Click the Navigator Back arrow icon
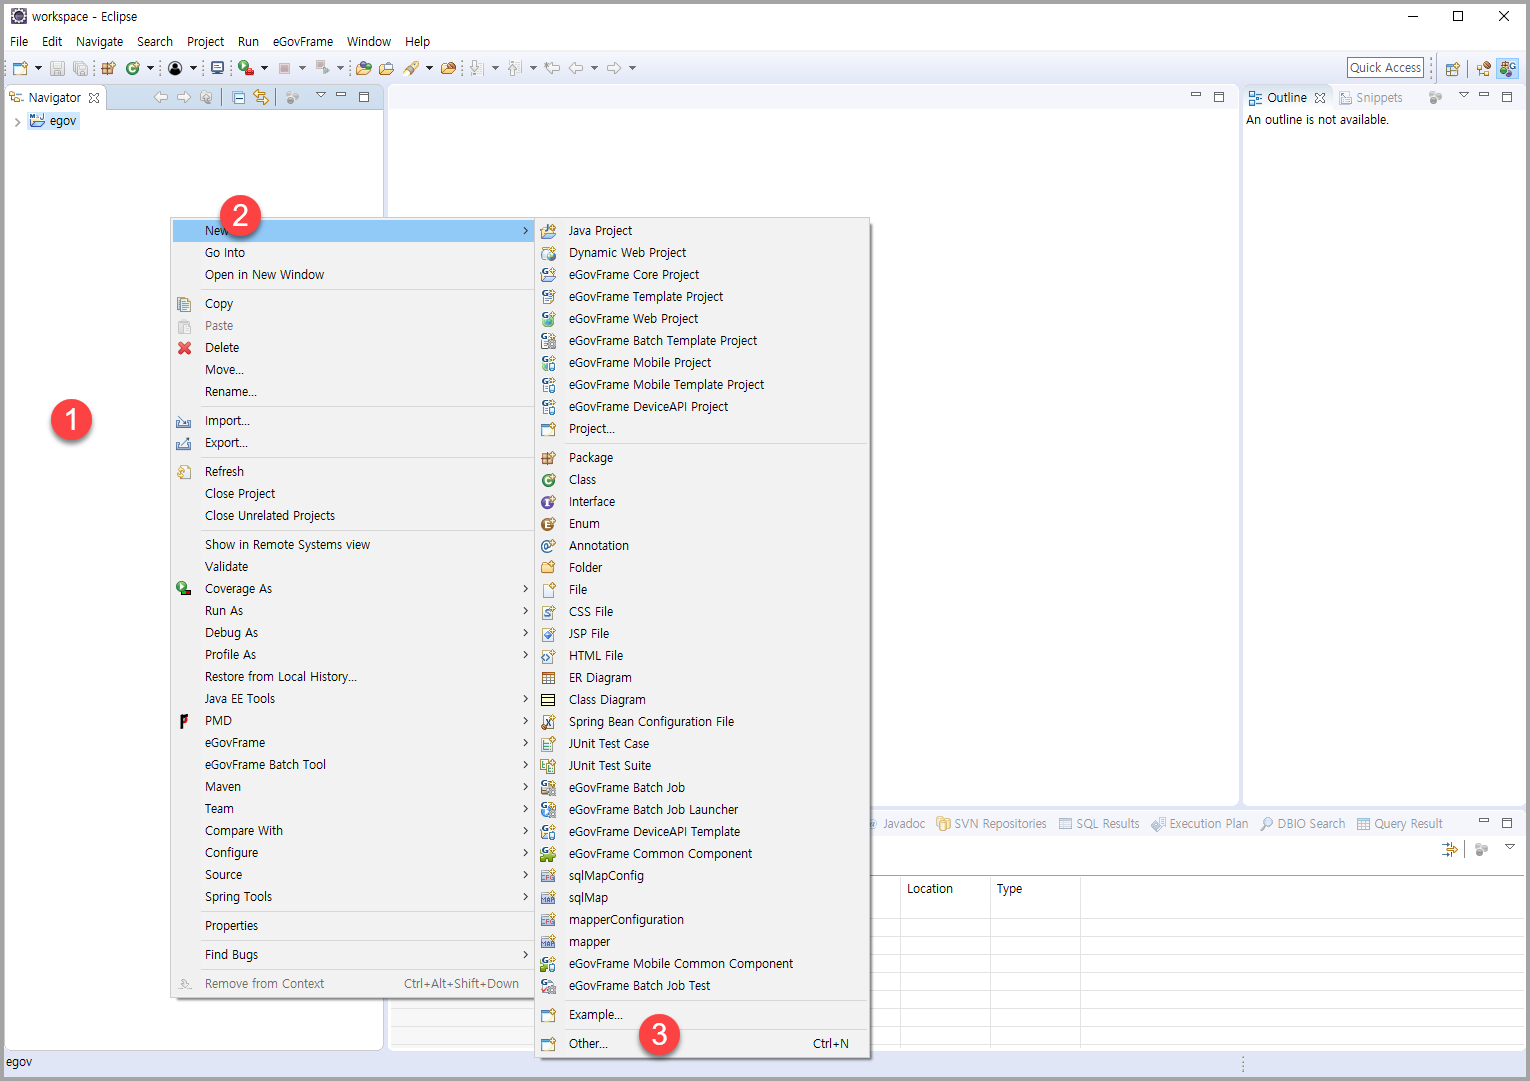Image resolution: width=1530 pixels, height=1081 pixels. coord(160,97)
